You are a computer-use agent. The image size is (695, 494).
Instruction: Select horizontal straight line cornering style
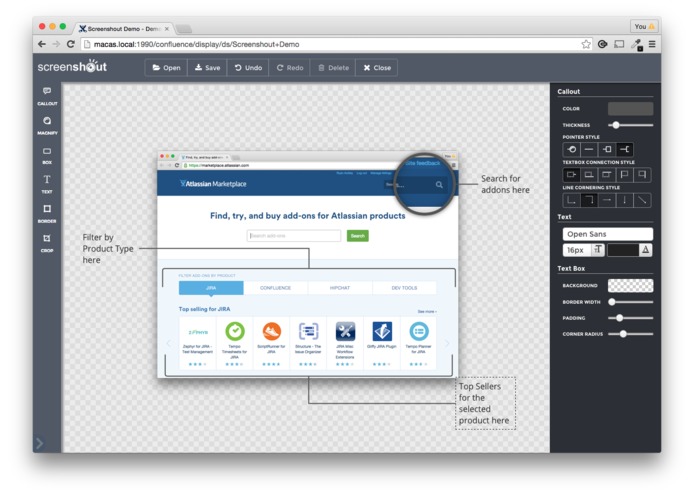tap(606, 200)
